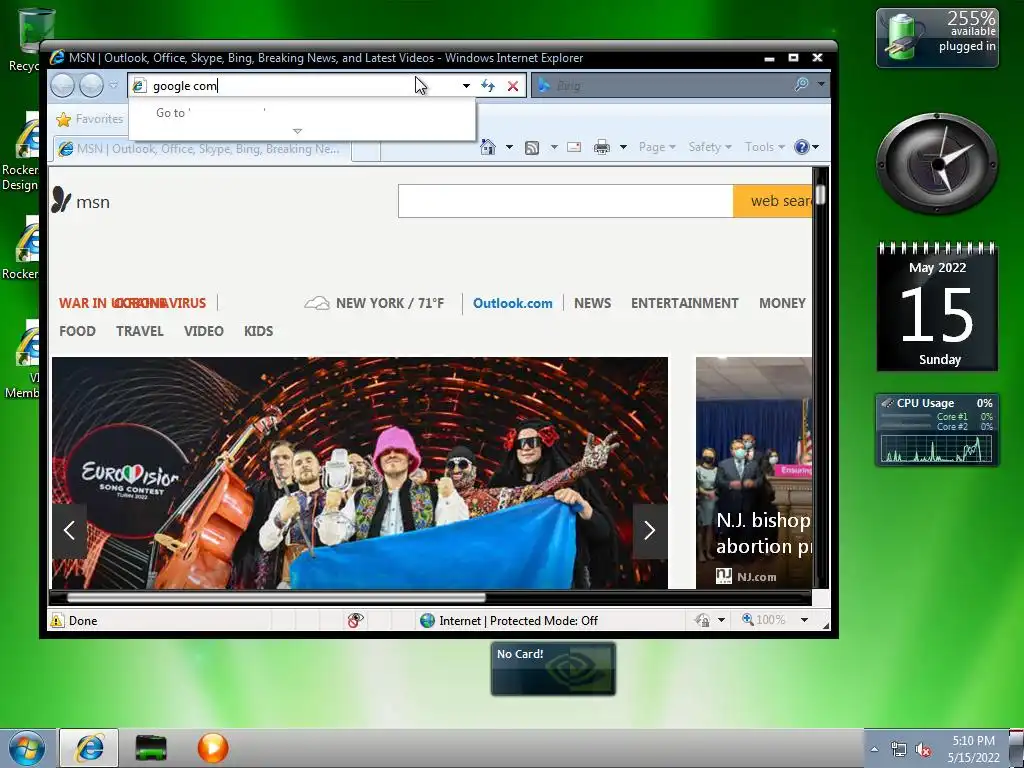Click the IE Back navigation button
1024x768 pixels.
[63, 86]
